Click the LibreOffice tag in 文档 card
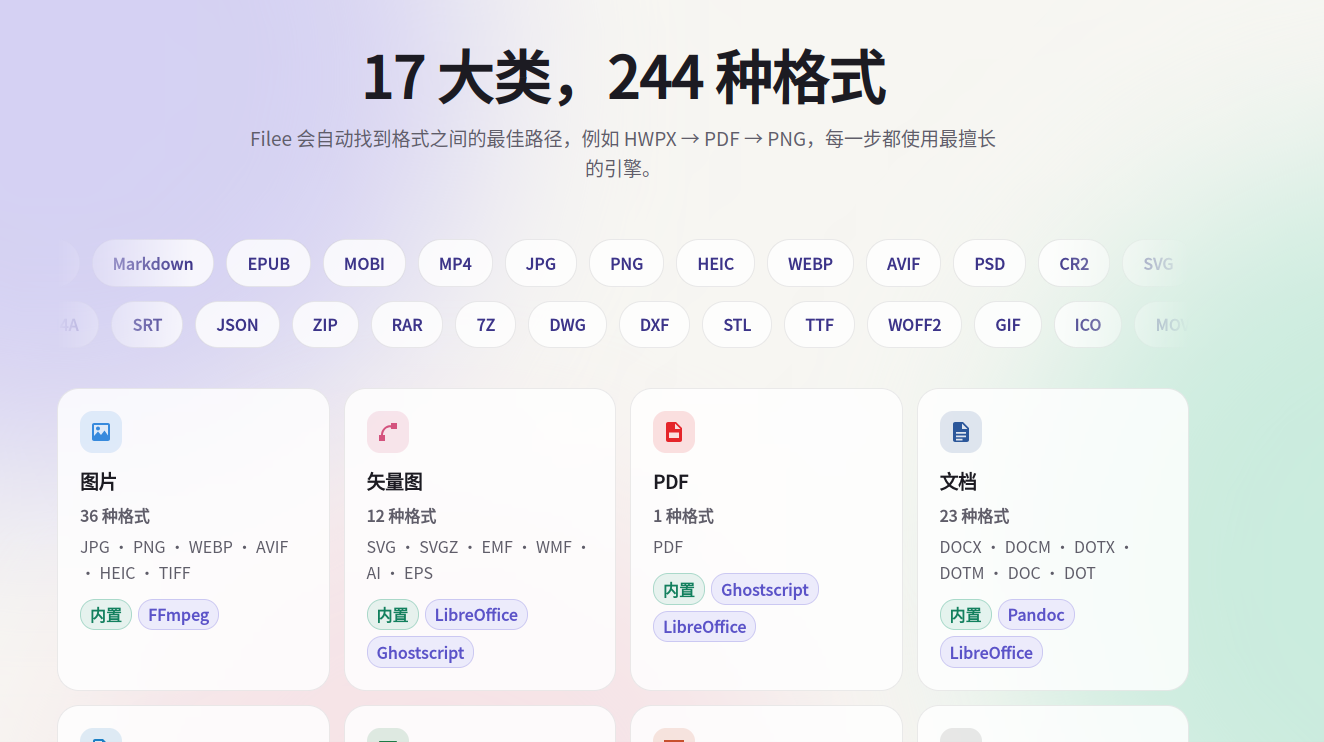 coord(991,653)
